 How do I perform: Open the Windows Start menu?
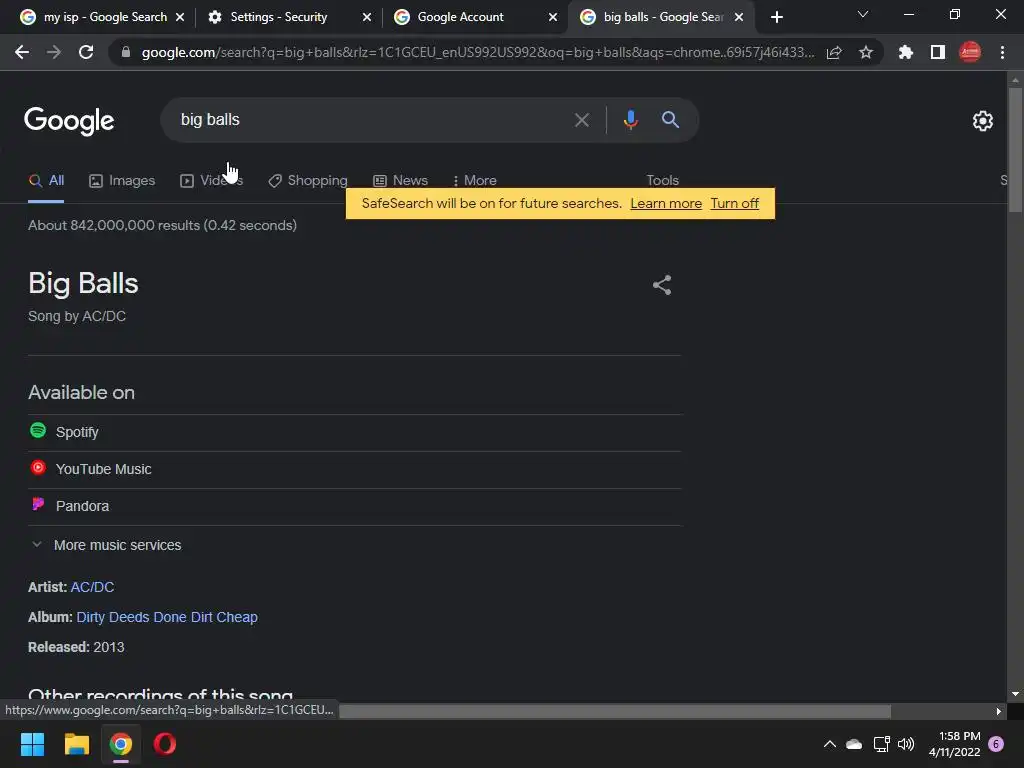(x=32, y=744)
